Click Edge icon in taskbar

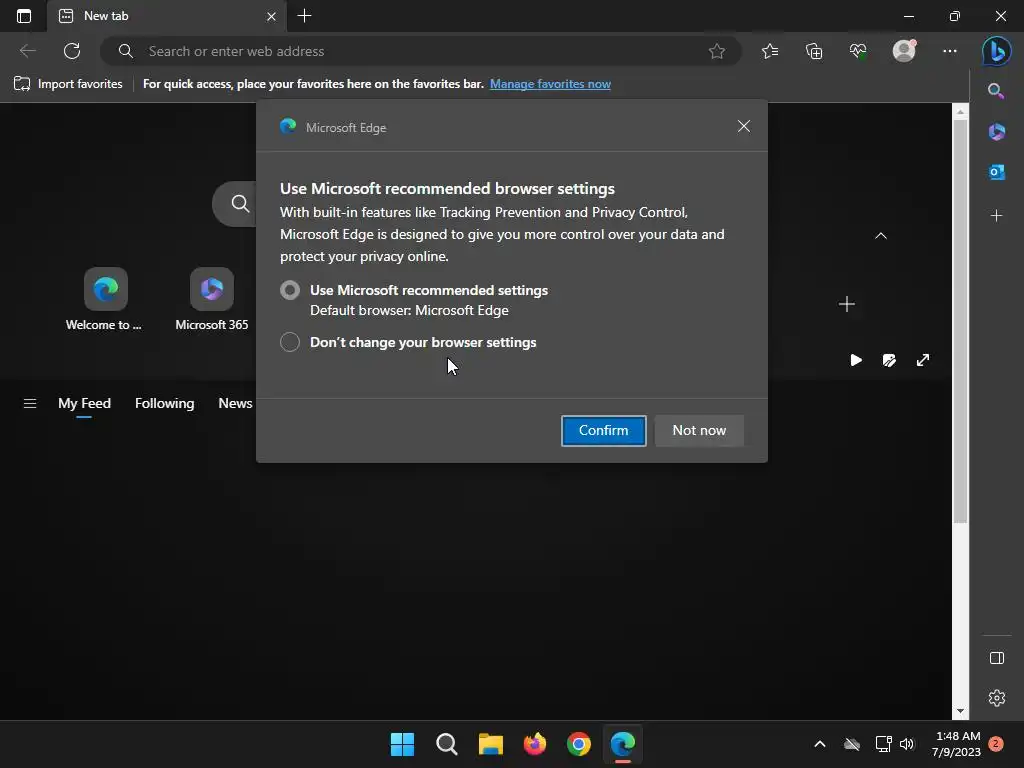click(622, 744)
